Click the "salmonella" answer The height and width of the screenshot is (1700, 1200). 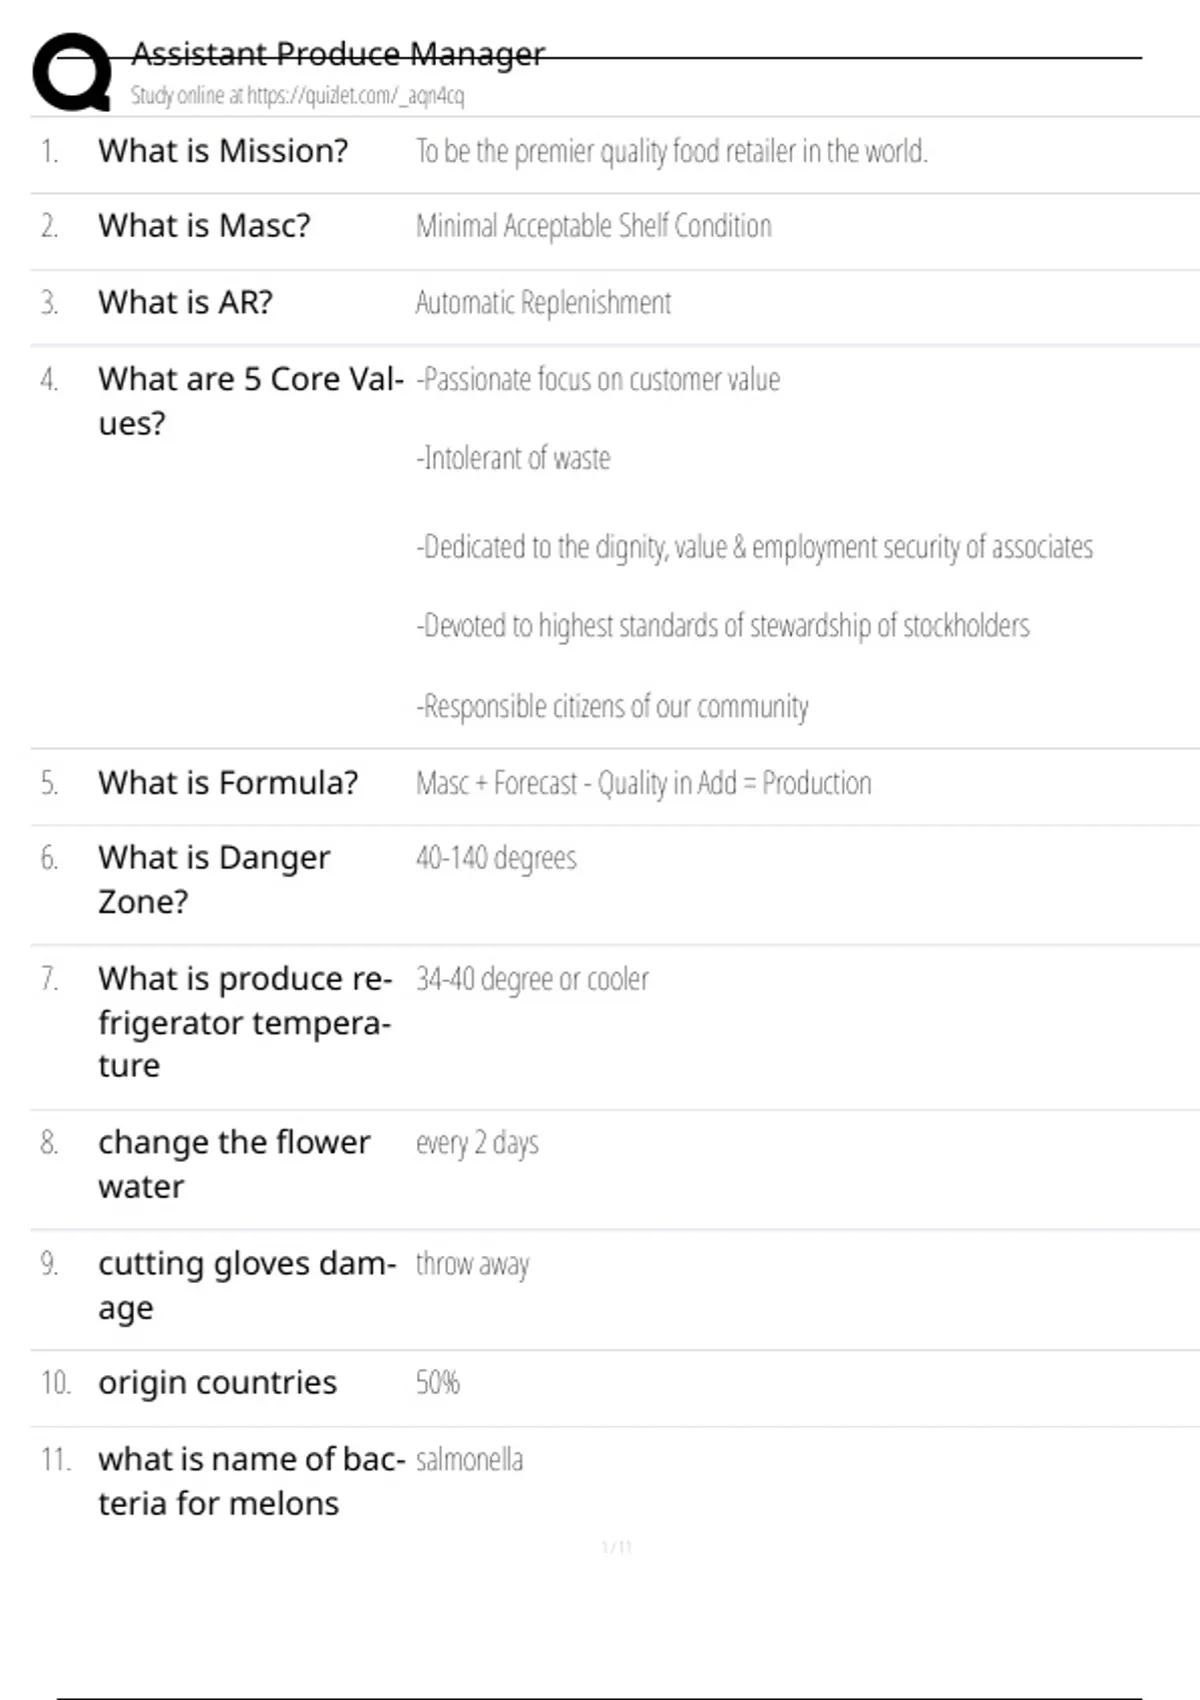click(x=469, y=1460)
